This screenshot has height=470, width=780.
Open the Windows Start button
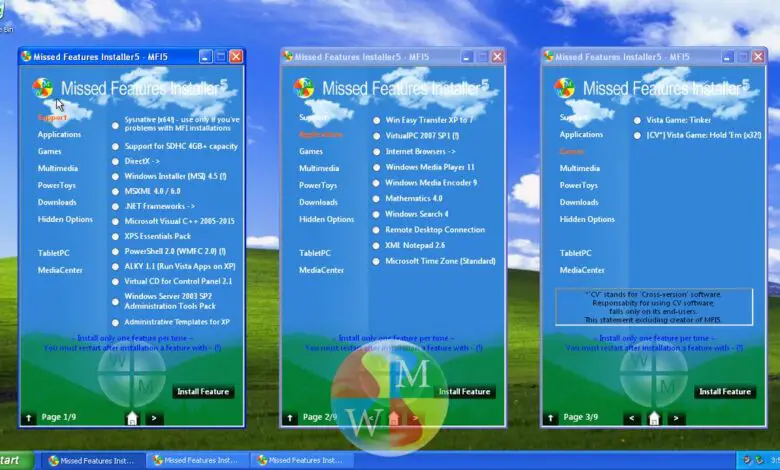coord(16,461)
